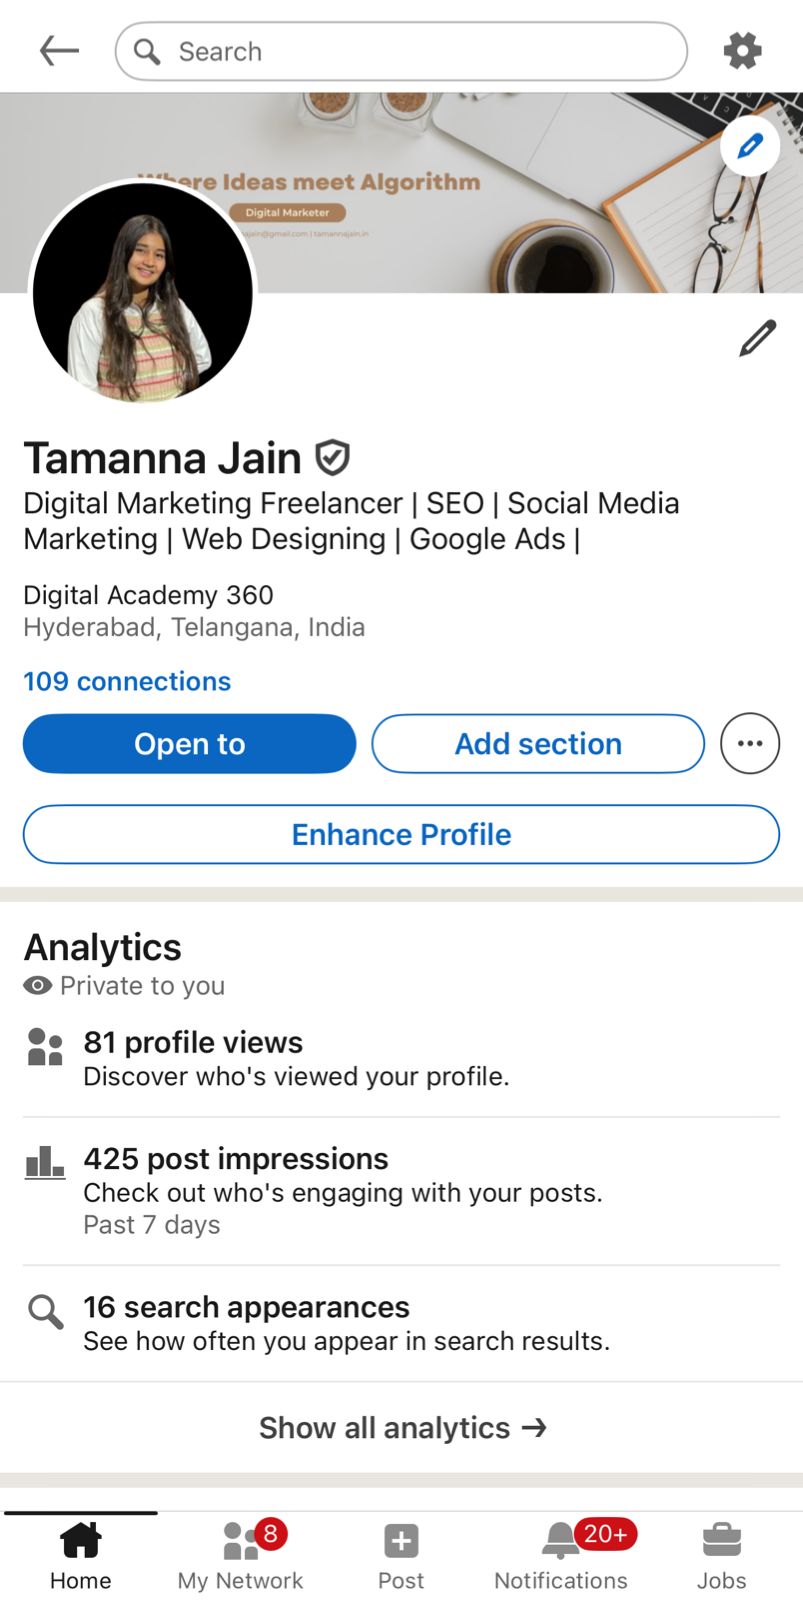Open 81 profile views analytics
This screenshot has width=803, height=1600.
[193, 1043]
